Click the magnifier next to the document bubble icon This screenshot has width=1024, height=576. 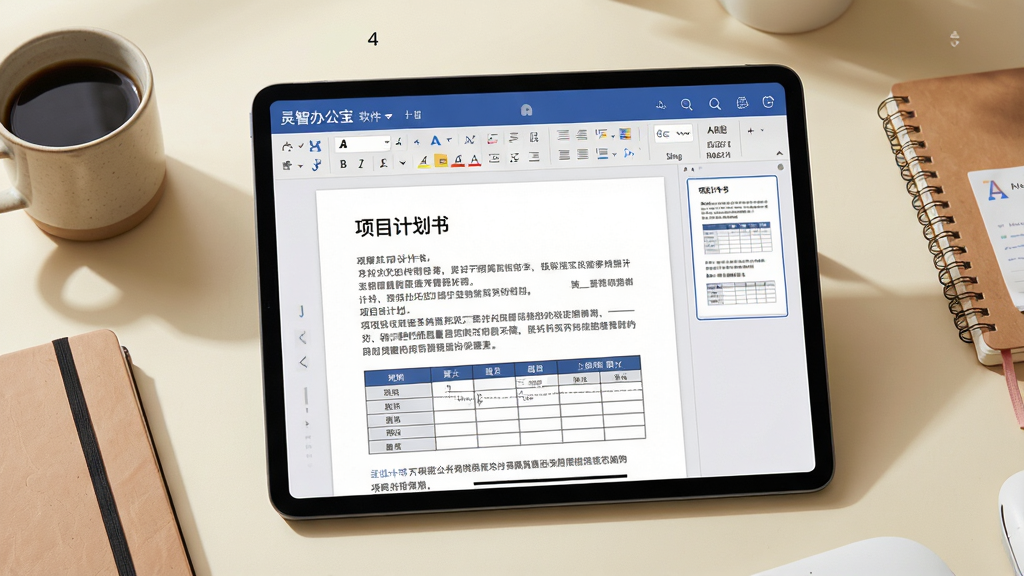pos(715,104)
